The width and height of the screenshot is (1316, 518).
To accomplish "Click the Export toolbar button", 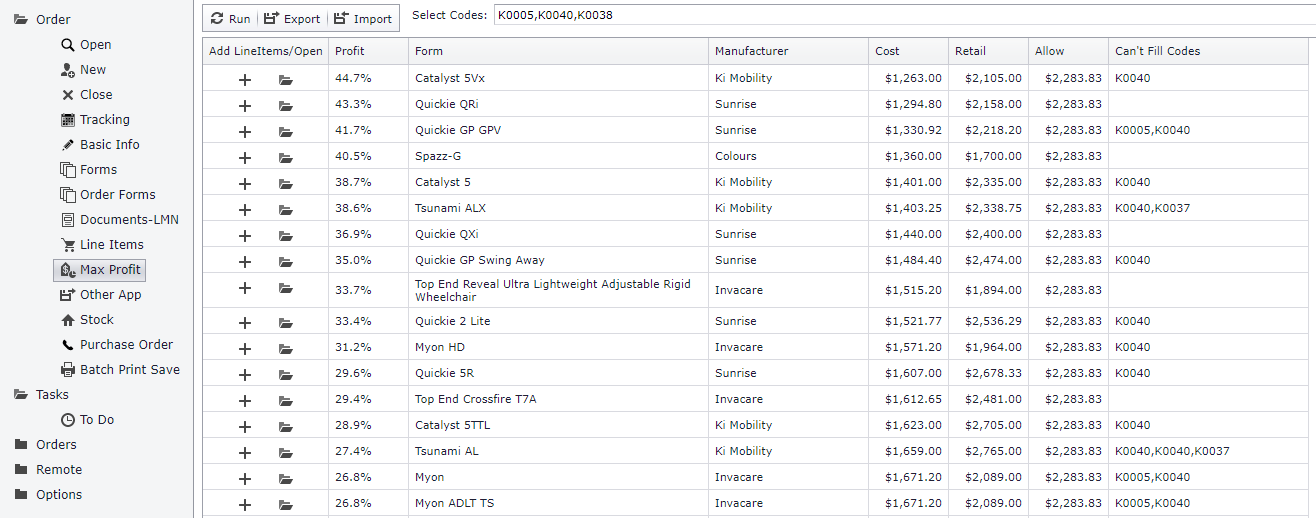I will pyautogui.click(x=292, y=18).
